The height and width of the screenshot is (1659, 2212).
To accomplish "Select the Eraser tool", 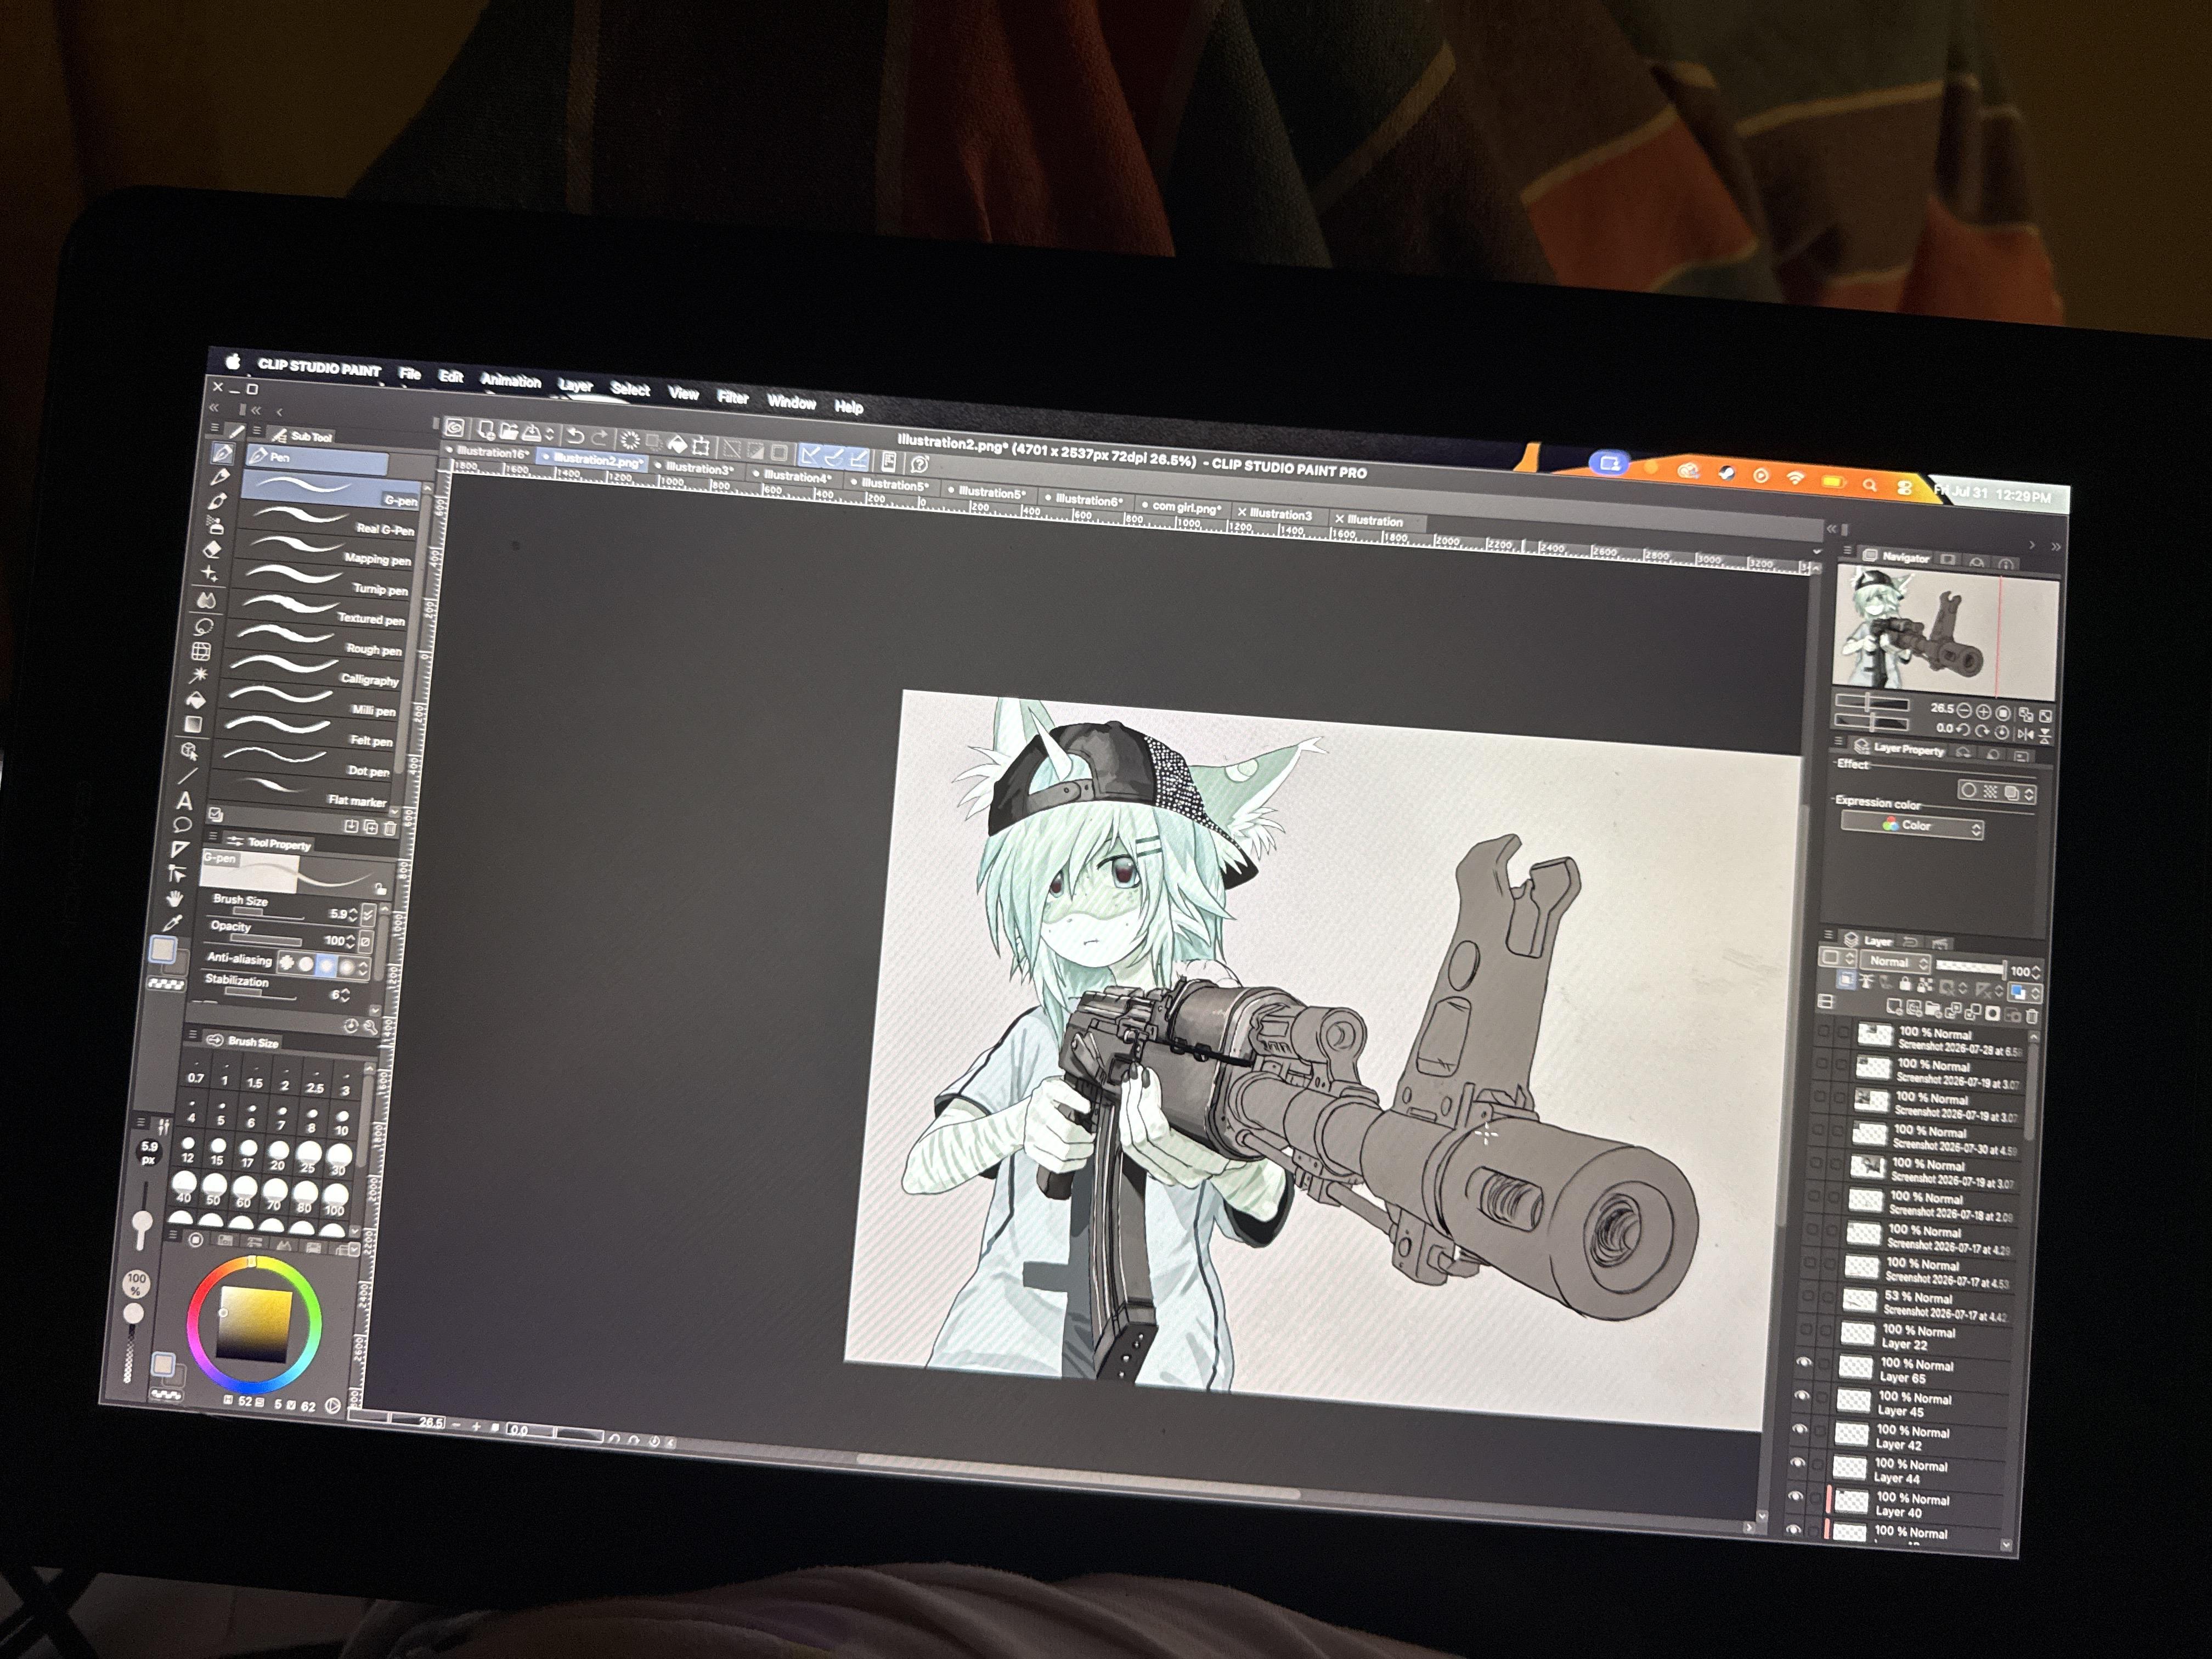I will 212,549.
